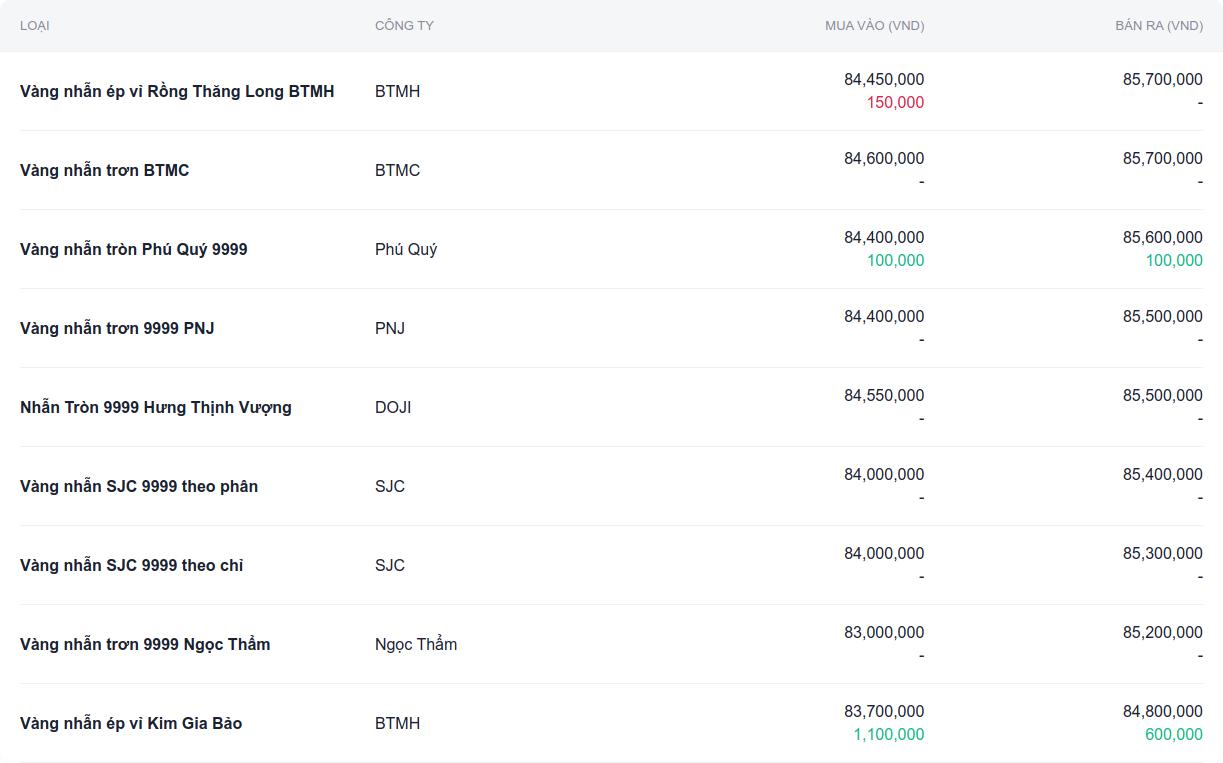The image size is (1223, 763).
Task: Select the 84,600,000 buy price
Action: (x=884, y=159)
